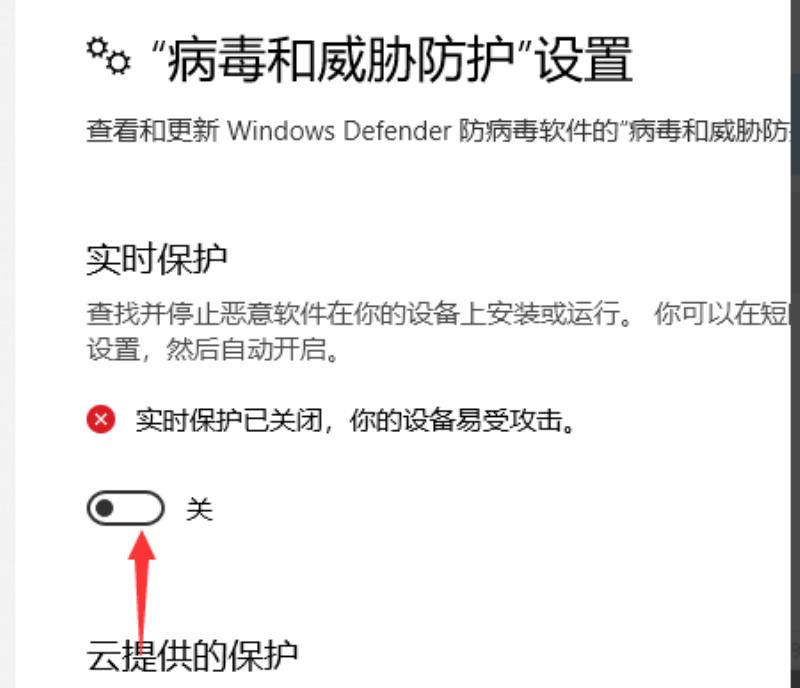The image size is (800, 688).
Task: Click the gray strip along the left edge
Action: coord(8,344)
